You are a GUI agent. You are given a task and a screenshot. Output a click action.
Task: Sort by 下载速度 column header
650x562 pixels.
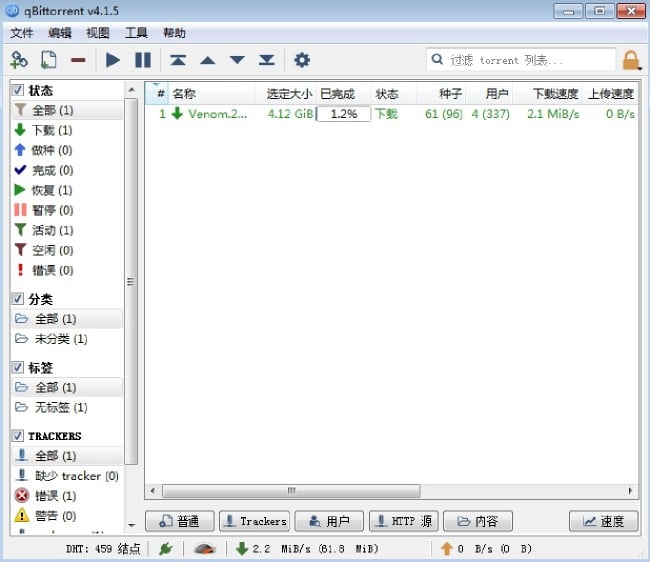[x=547, y=94]
